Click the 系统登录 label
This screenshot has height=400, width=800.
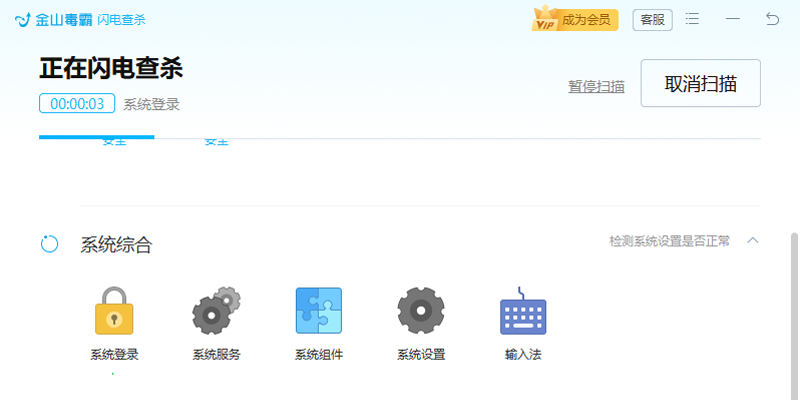[114, 355]
